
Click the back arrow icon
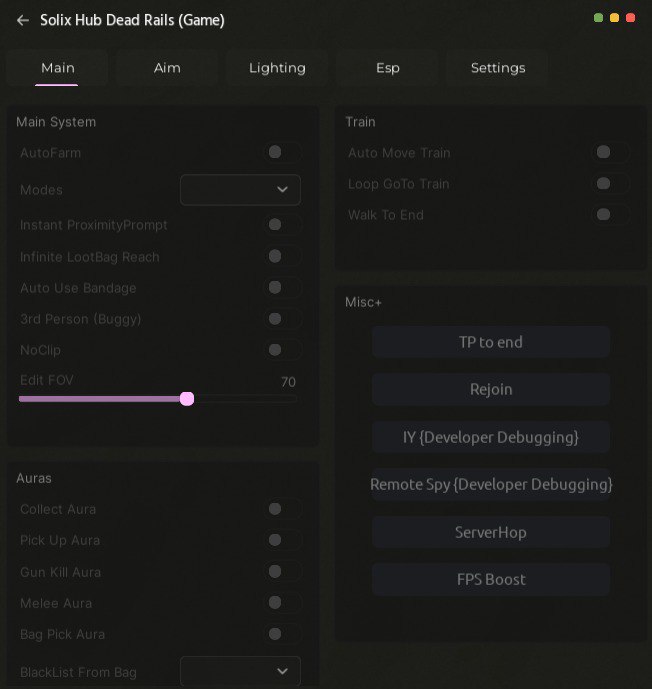(x=22, y=20)
